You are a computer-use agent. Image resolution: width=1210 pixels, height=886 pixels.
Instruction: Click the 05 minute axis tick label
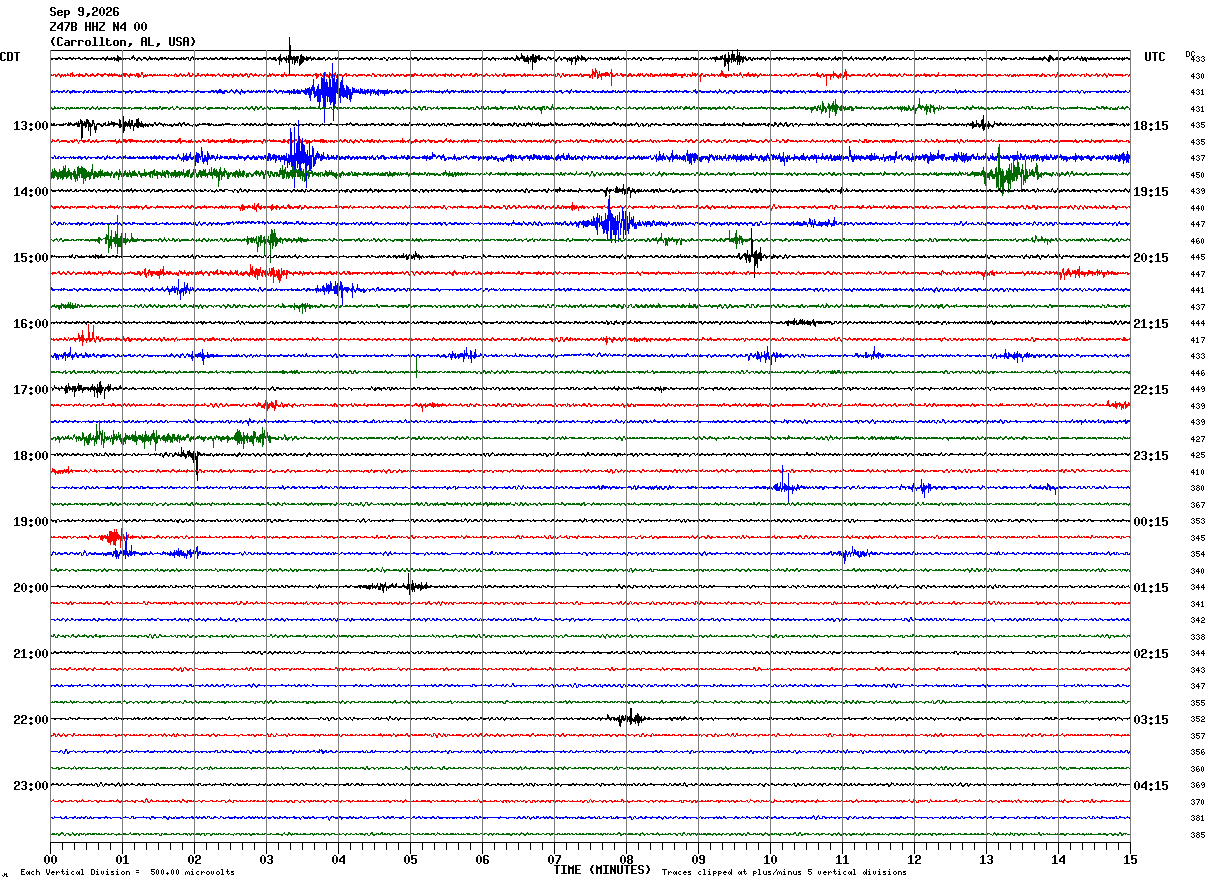(410, 860)
